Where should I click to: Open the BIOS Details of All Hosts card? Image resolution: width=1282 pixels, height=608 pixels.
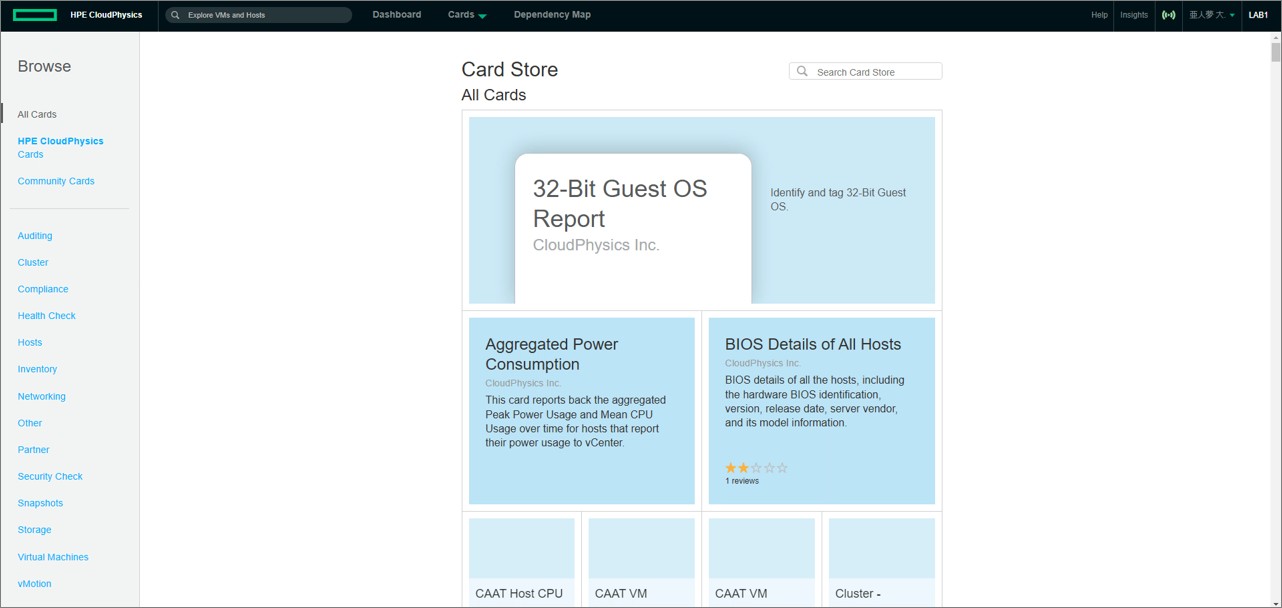click(x=822, y=411)
